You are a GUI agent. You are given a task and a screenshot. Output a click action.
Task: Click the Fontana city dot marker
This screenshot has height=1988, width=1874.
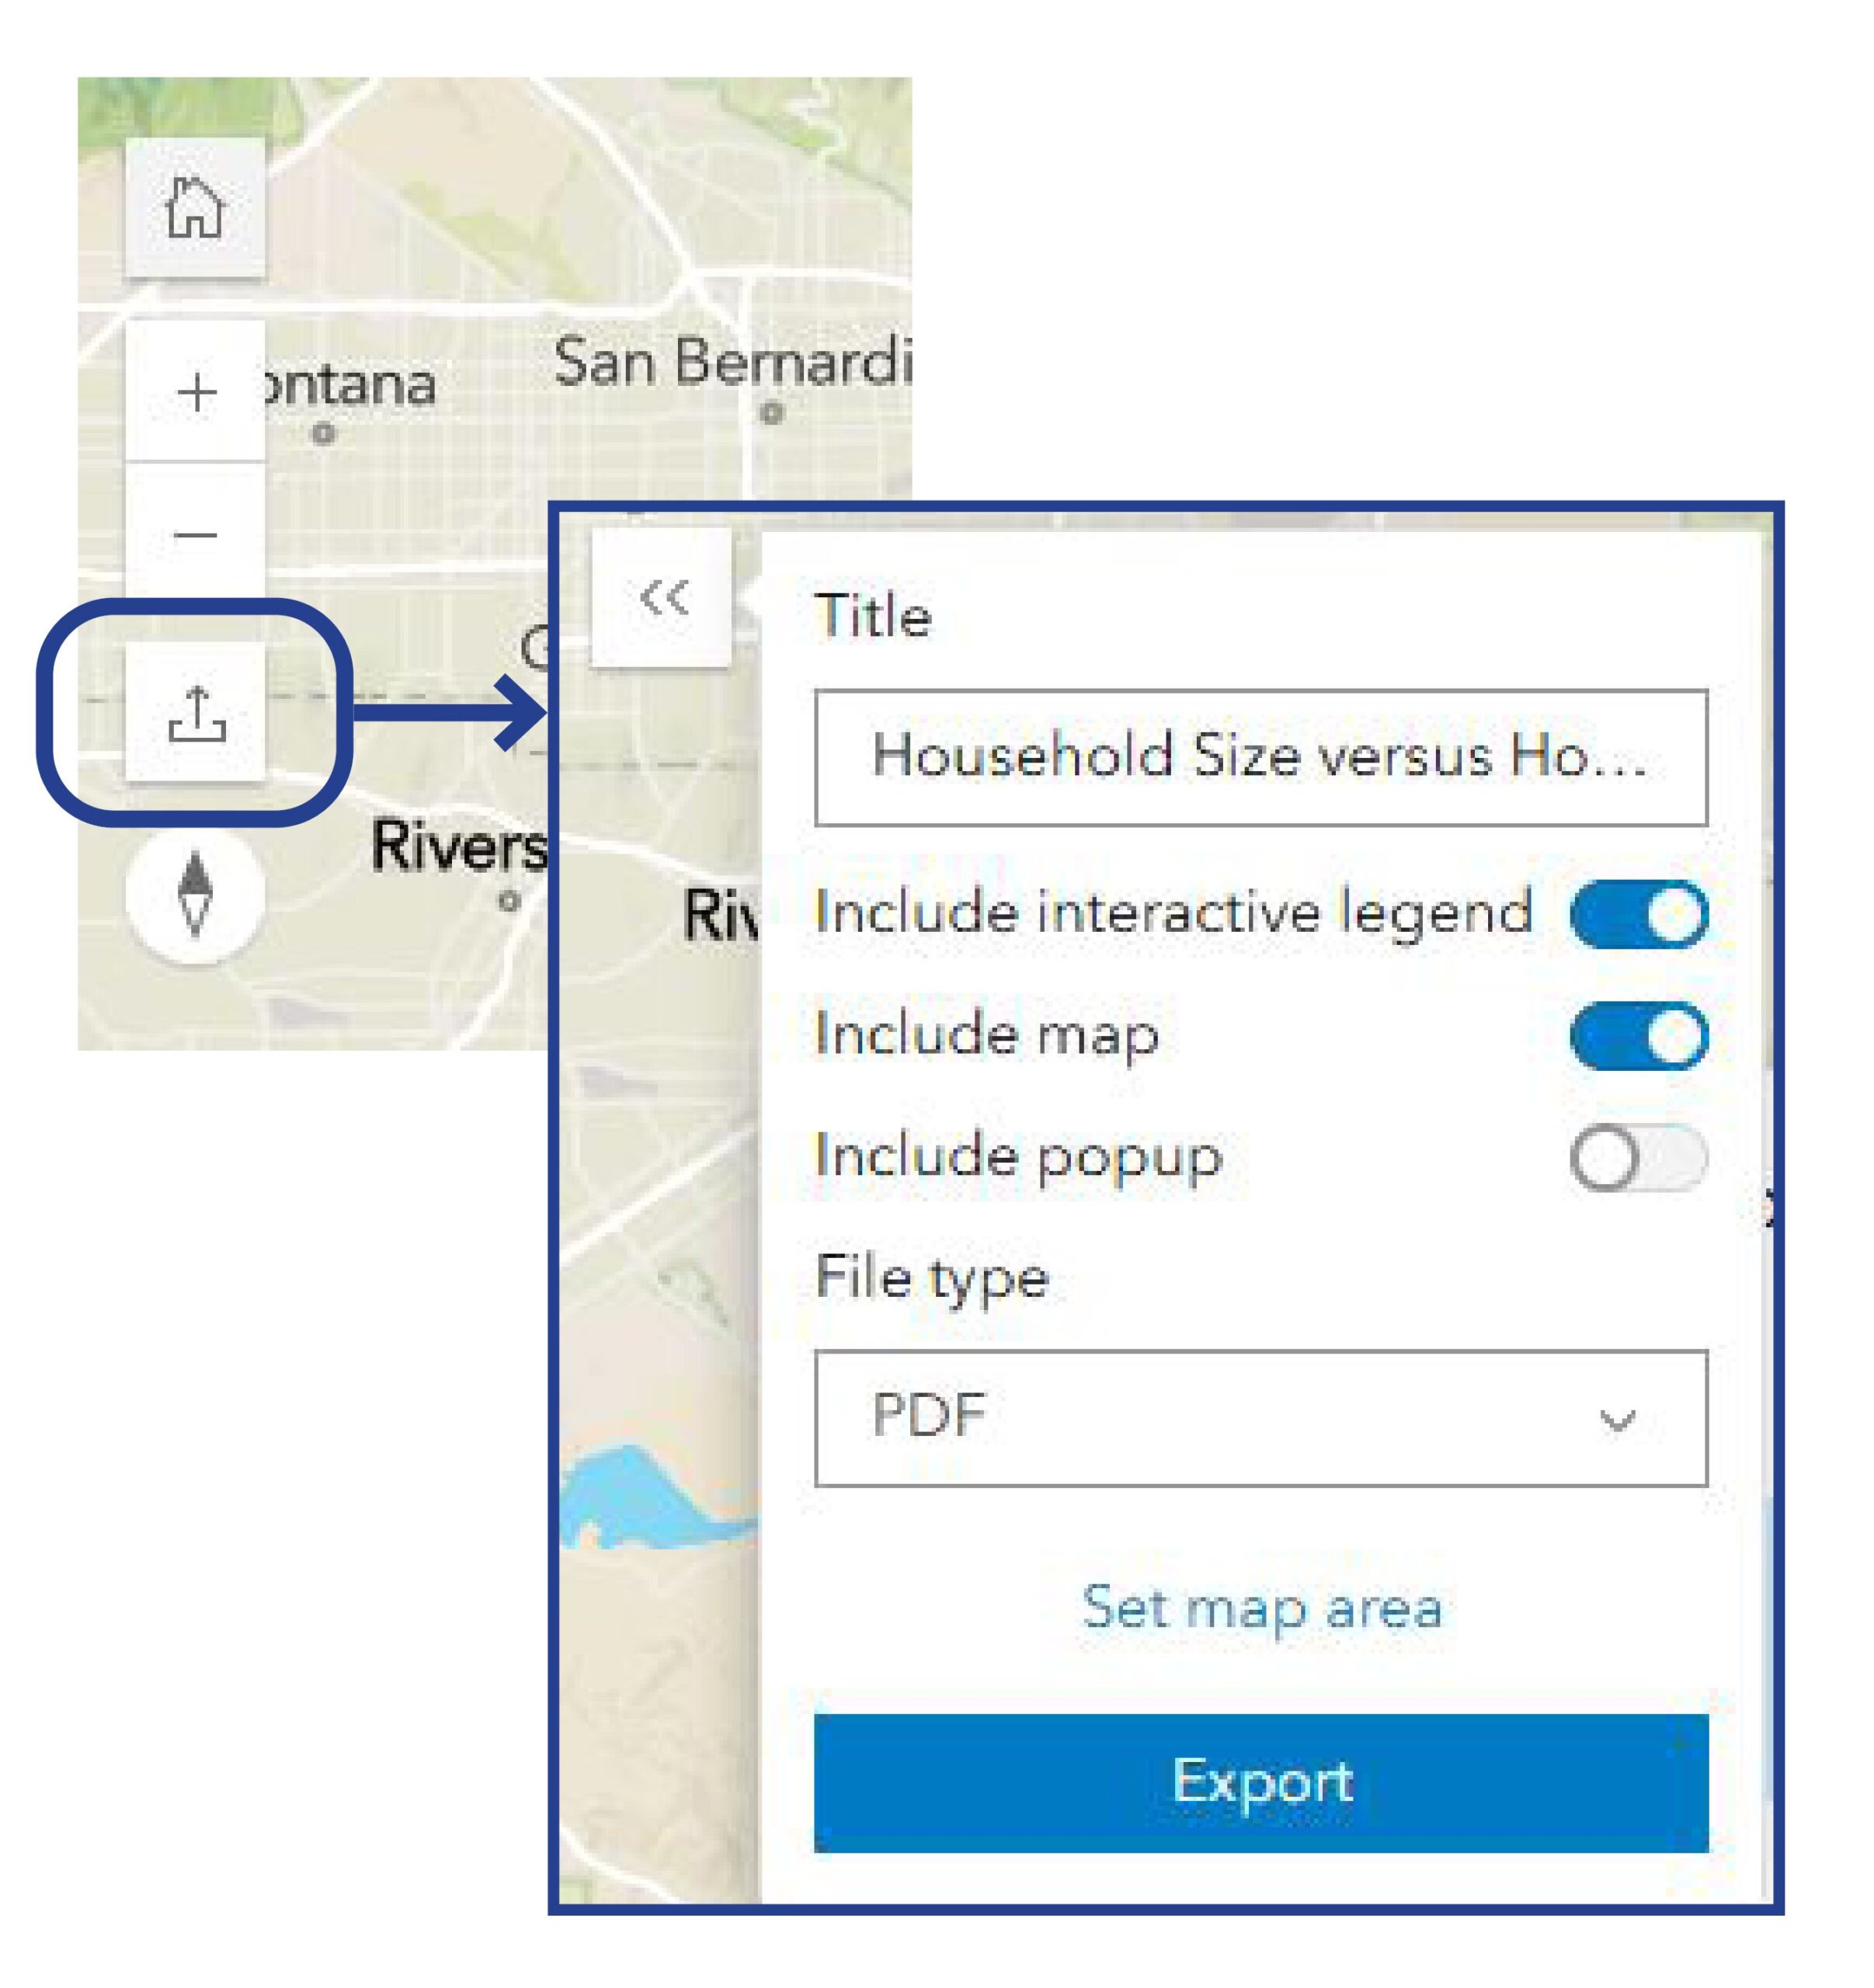(323, 433)
